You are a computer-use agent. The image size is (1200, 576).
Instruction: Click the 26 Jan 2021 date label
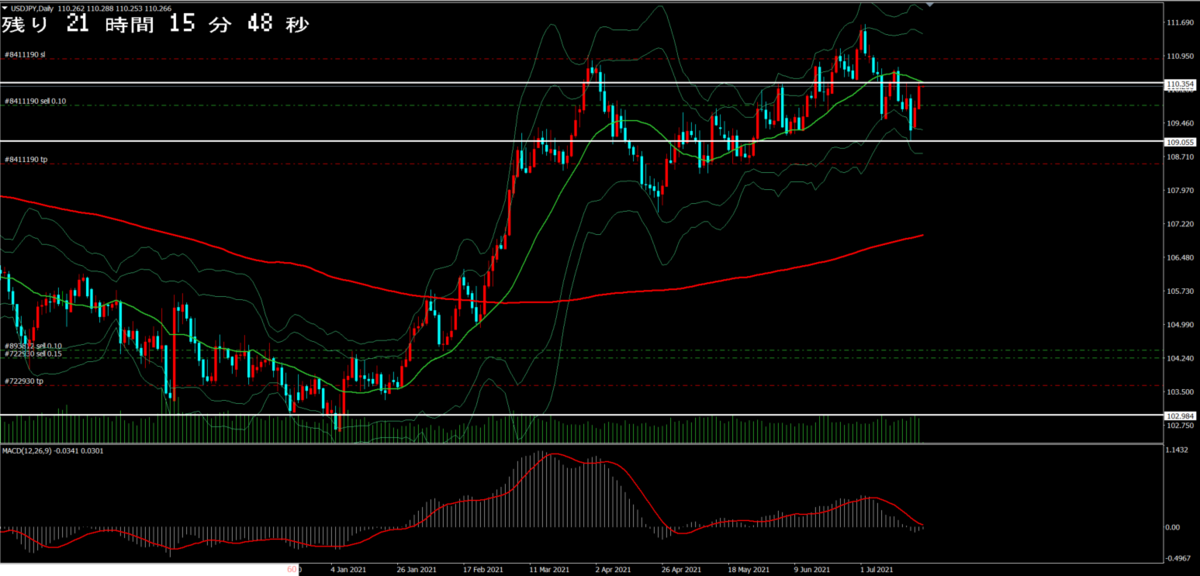pyautogui.click(x=415, y=570)
